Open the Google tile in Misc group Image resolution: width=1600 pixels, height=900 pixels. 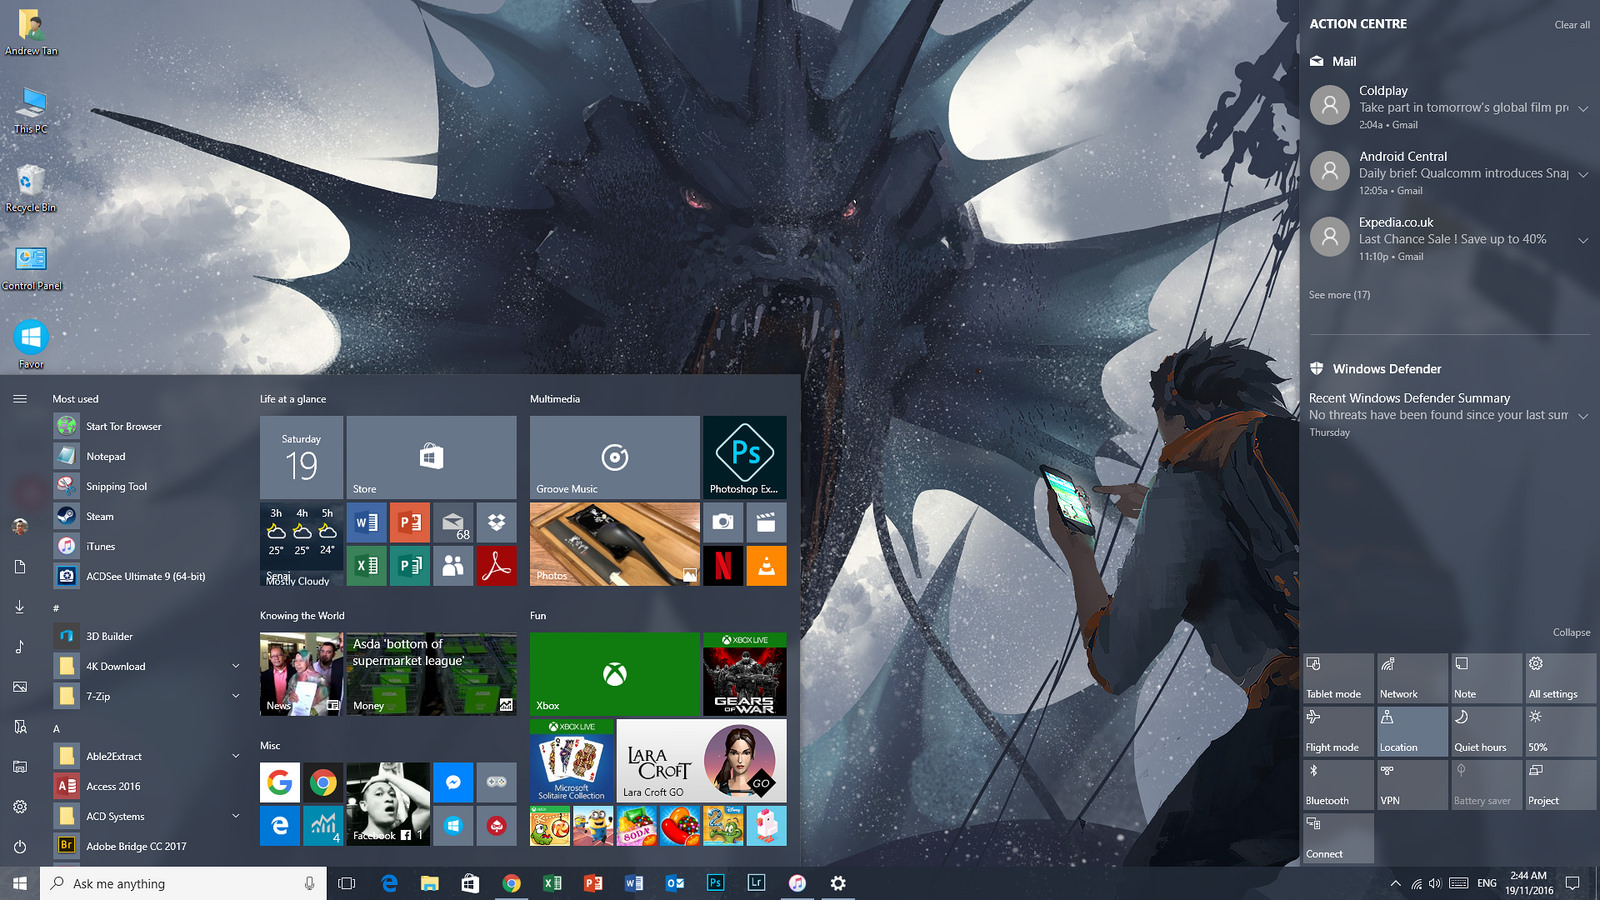tap(280, 783)
